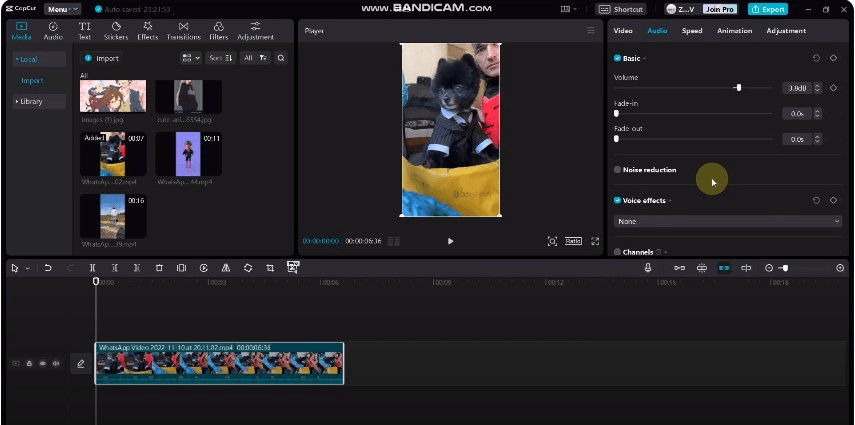Screen dimensions: 855x425
Task: Switch to the Video inspector tab
Action: [623, 31]
